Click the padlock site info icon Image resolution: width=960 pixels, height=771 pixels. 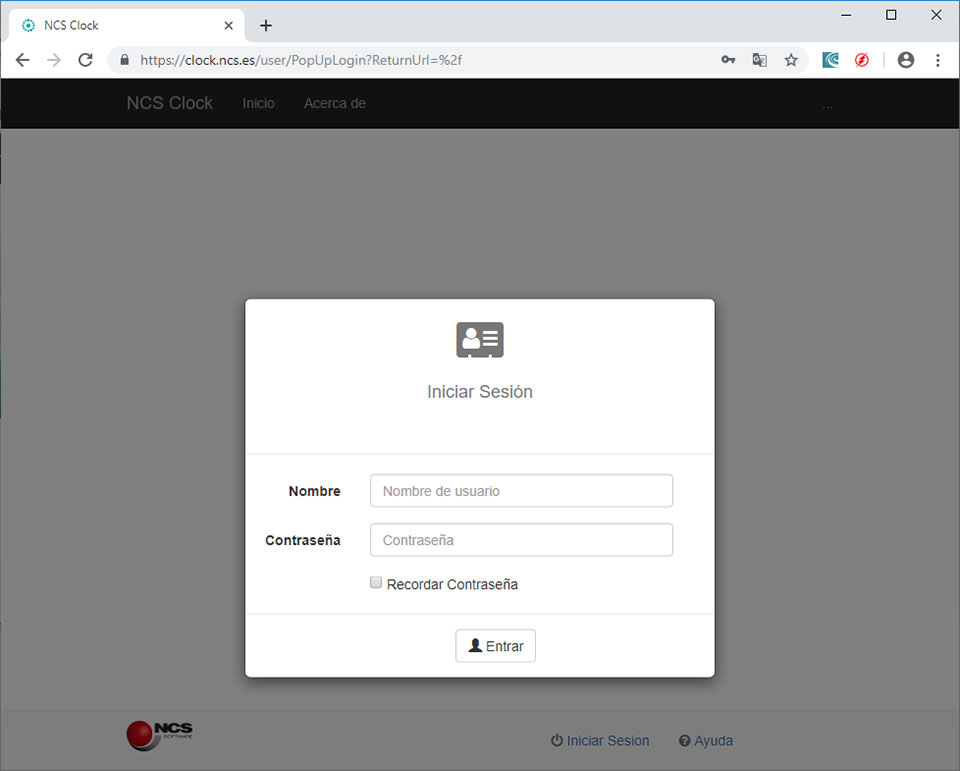(125, 60)
